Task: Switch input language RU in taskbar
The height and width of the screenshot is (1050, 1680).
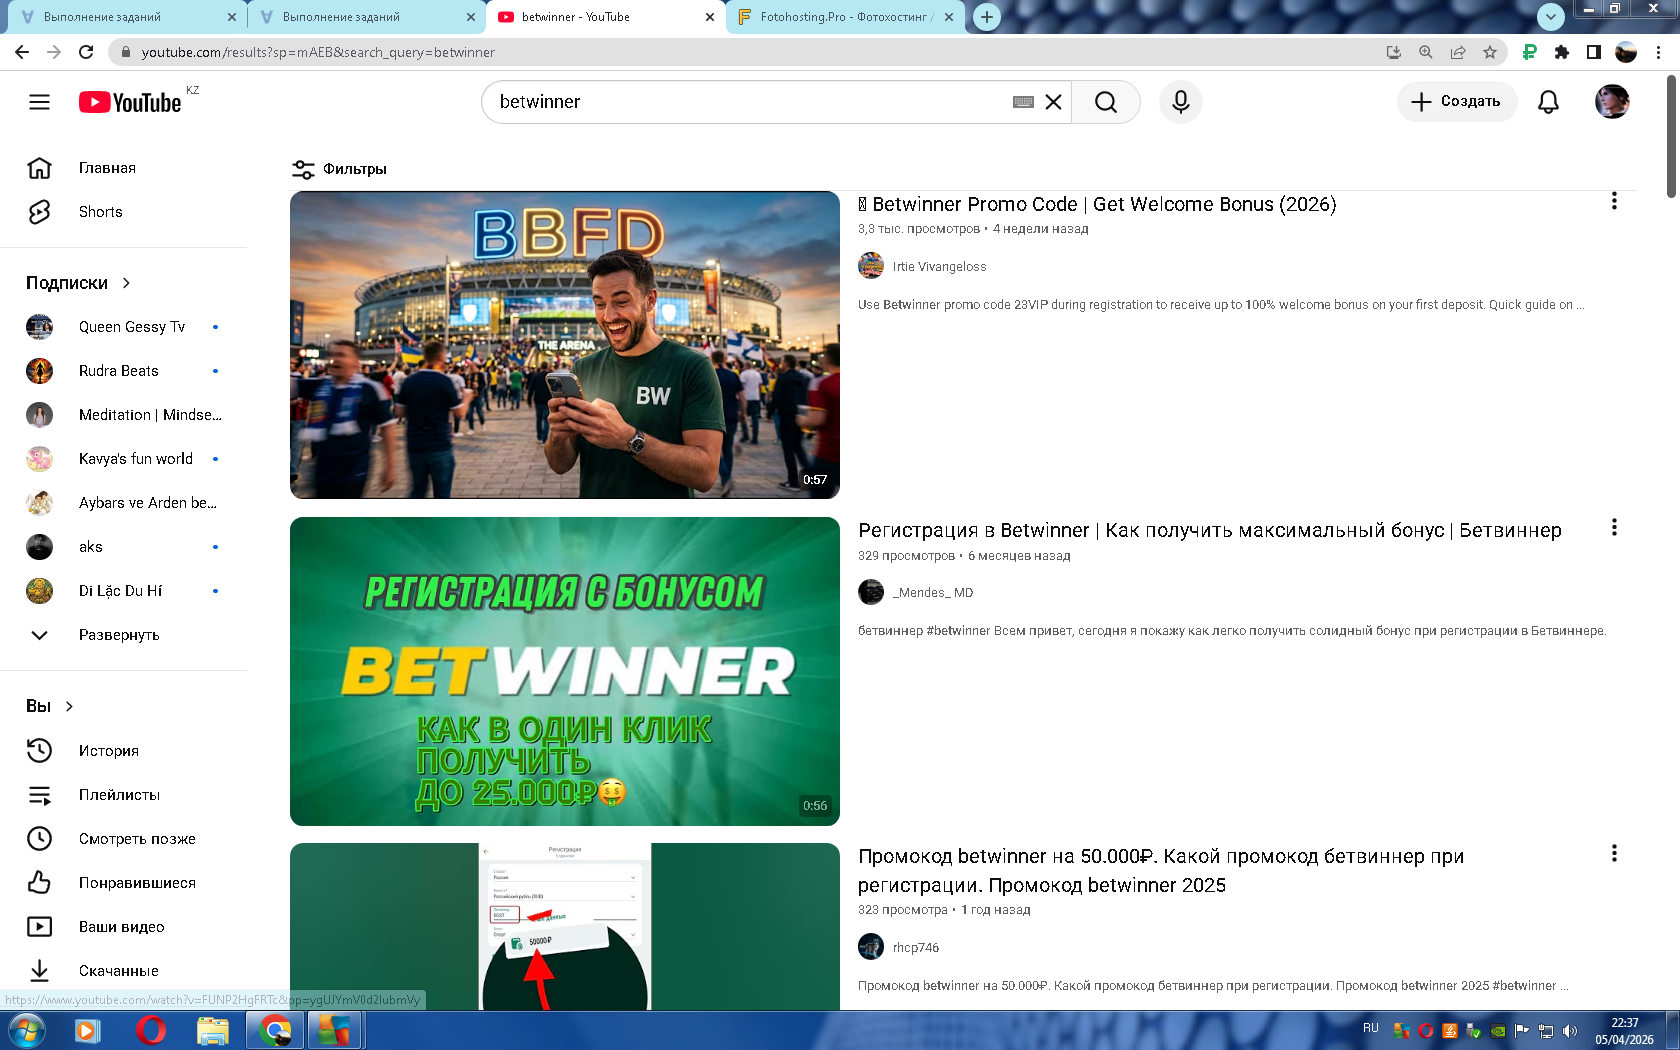Action: click(x=1370, y=1028)
